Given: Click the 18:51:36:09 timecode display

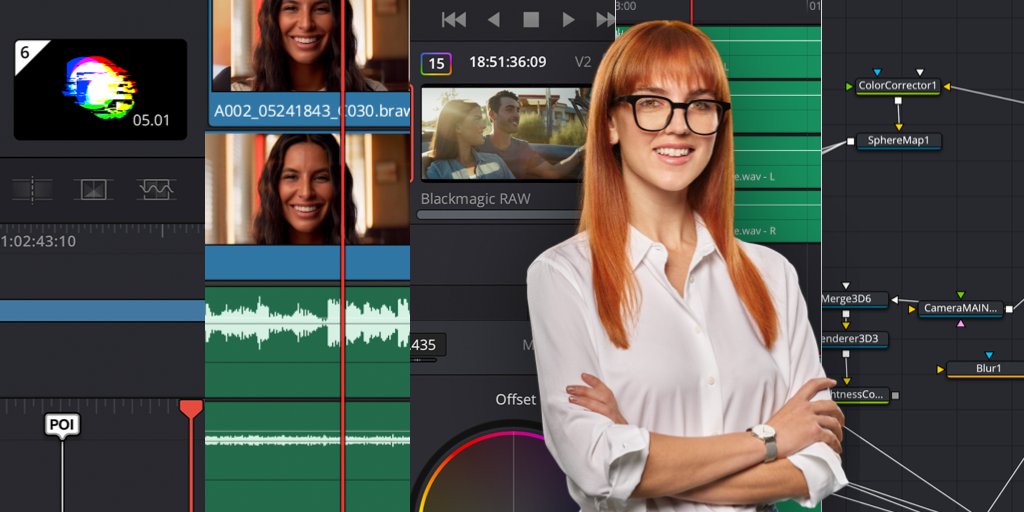Looking at the screenshot, I should point(508,62).
